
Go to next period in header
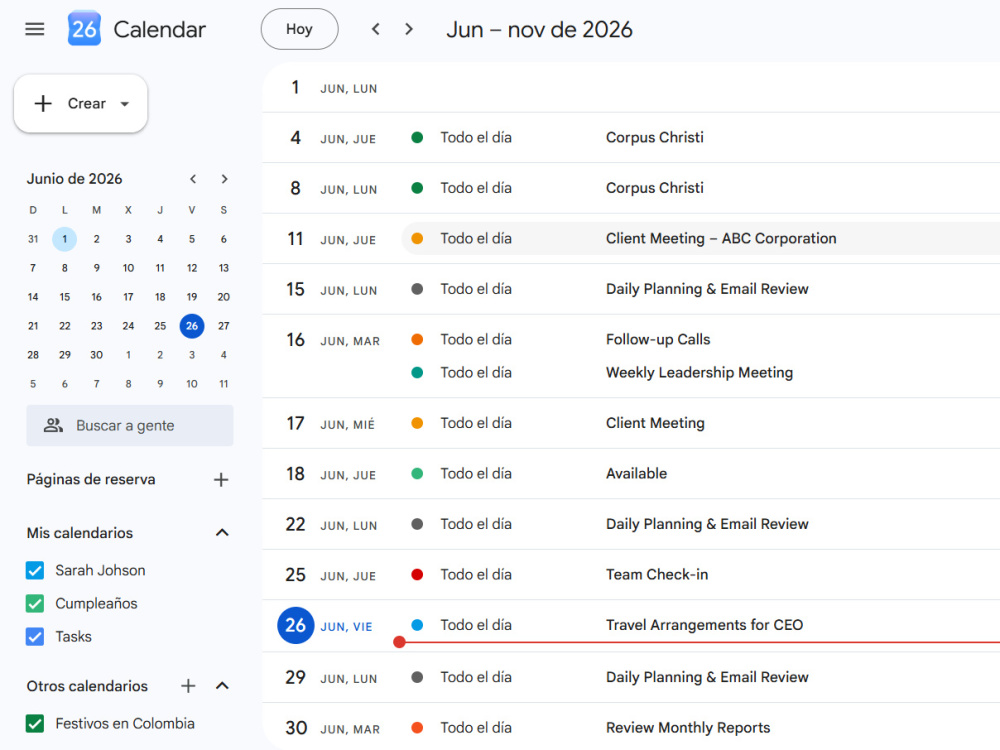click(x=409, y=29)
